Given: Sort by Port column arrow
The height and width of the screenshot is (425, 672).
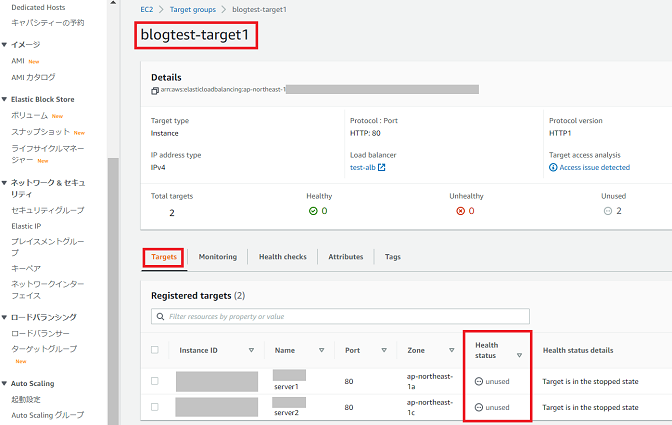Looking at the screenshot, I should (x=384, y=350).
